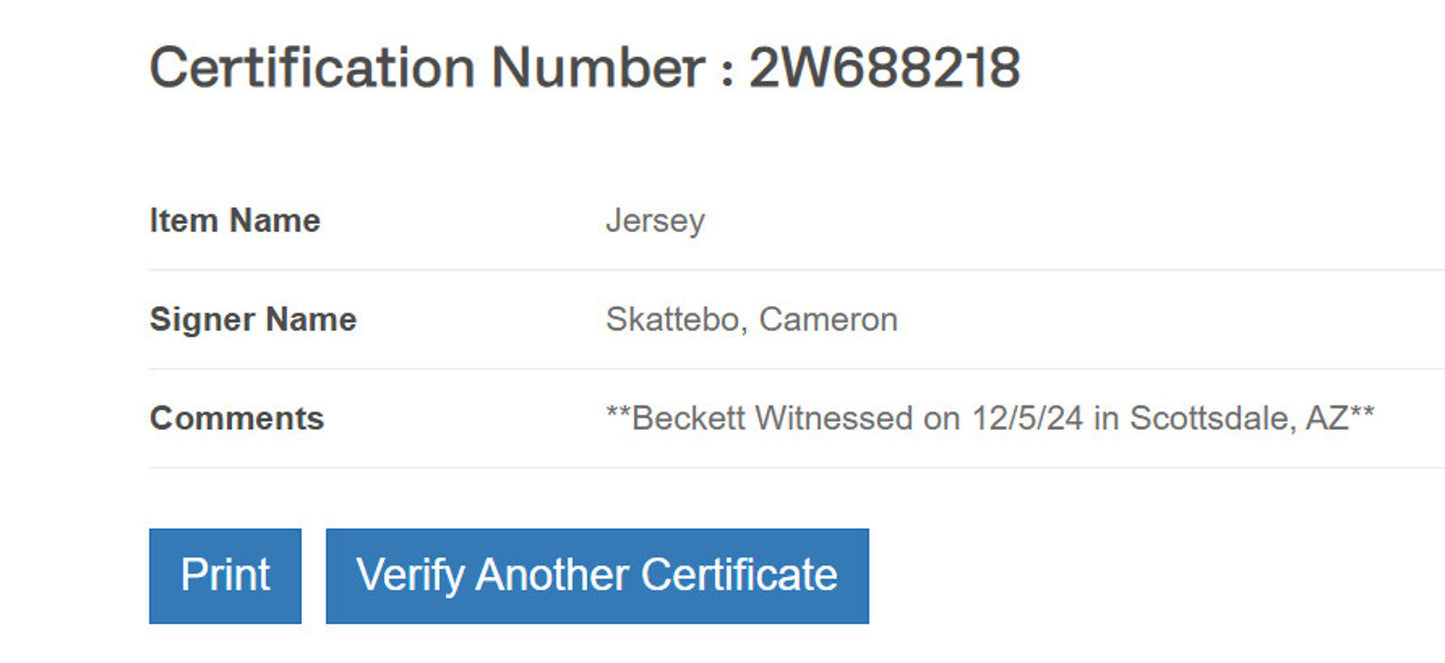
Task: Click the word Jersey in the item row
Action: tap(655, 220)
